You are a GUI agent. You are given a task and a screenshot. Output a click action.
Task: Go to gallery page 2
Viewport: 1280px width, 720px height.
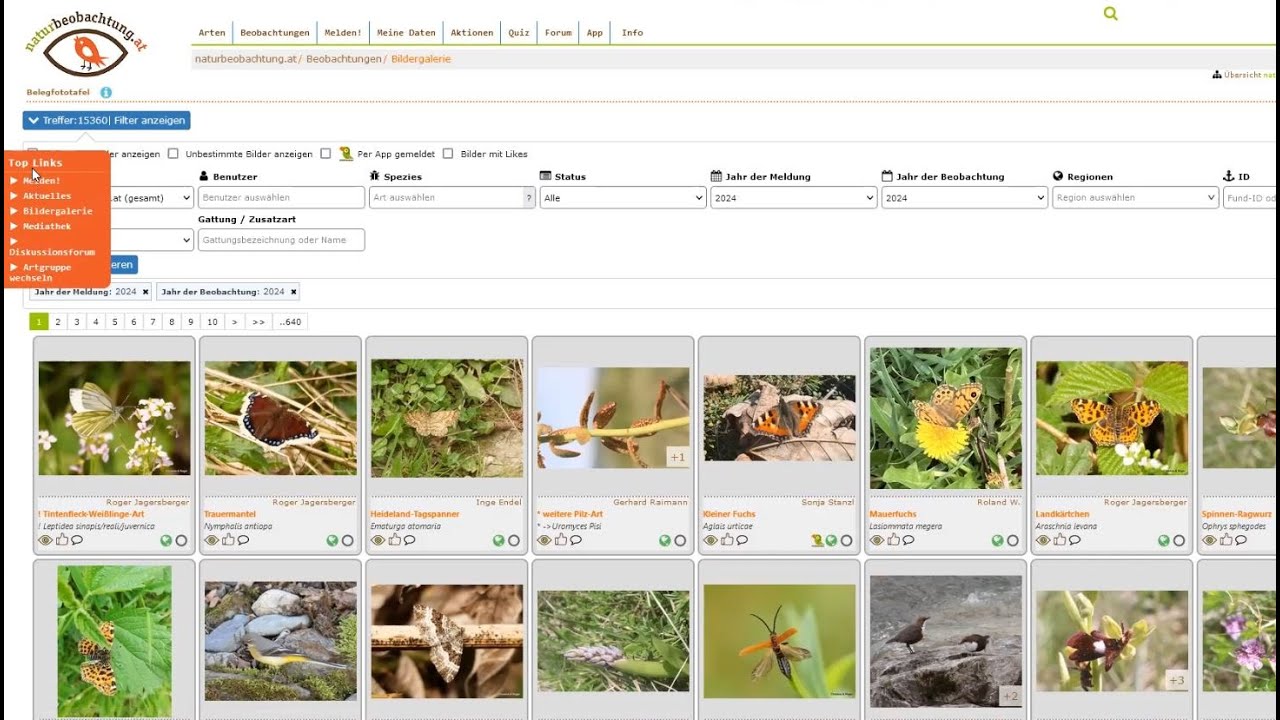coord(58,322)
